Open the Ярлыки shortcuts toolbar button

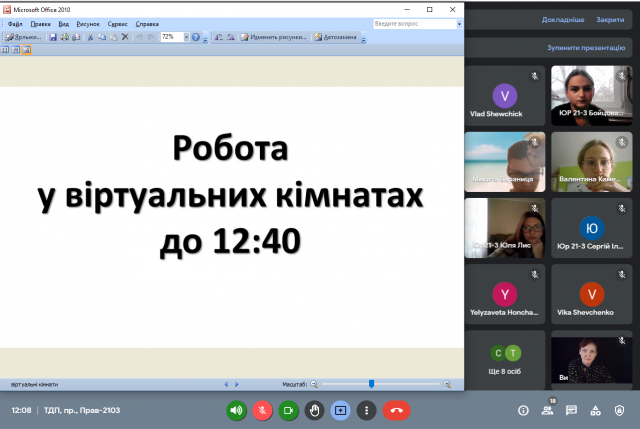click(x=23, y=37)
